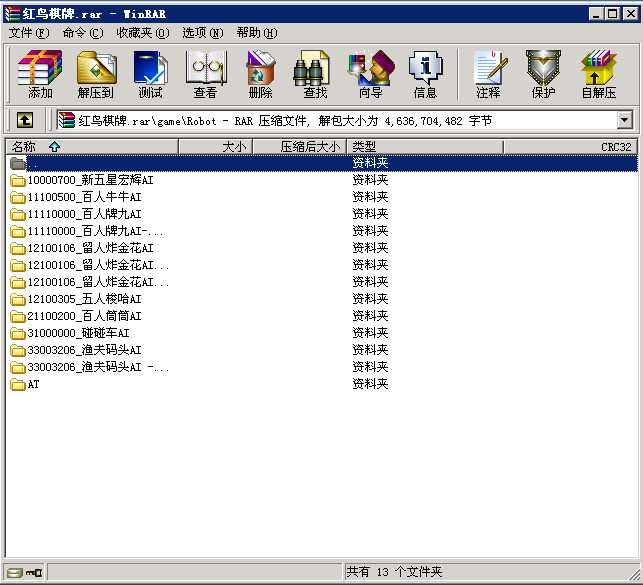Click the 解压到 (Extract to) toolbar icon
The image size is (643, 585).
(96, 74)
